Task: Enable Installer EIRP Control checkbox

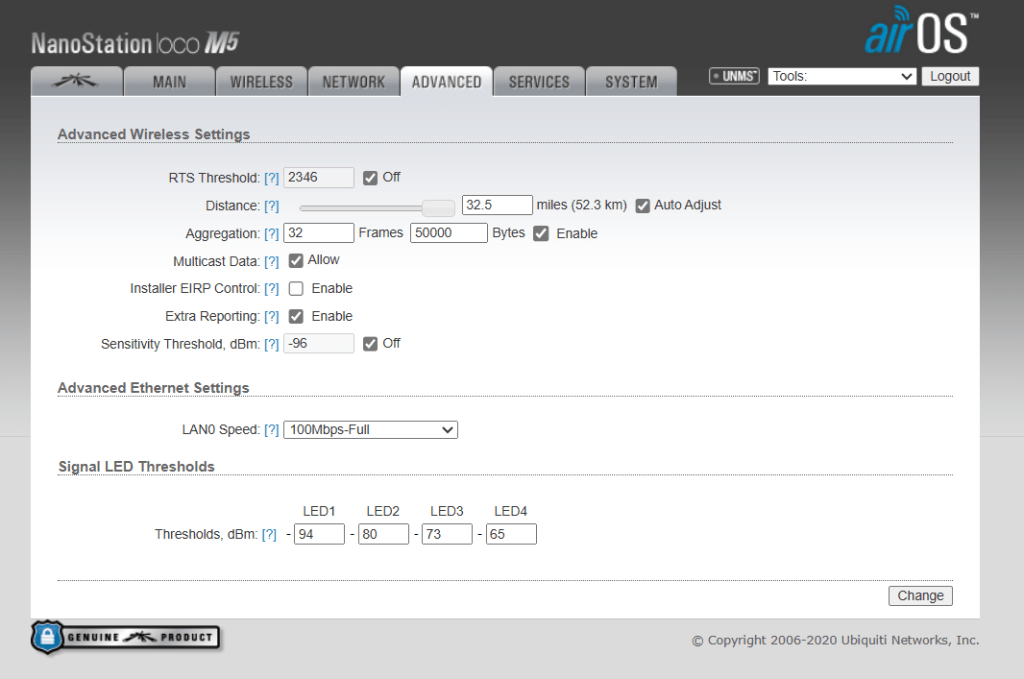Action: [296, 289]
